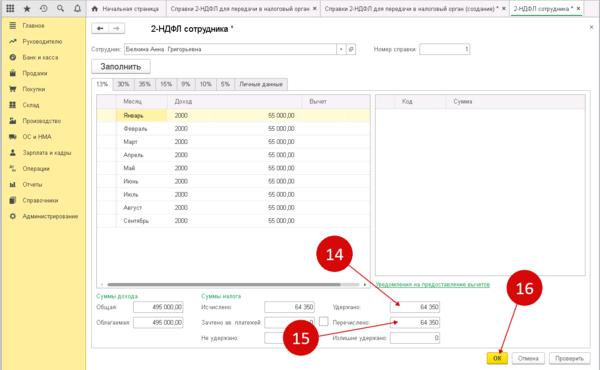
Task: Open the search magnifier icon
Action: click(x=60, y=8)
